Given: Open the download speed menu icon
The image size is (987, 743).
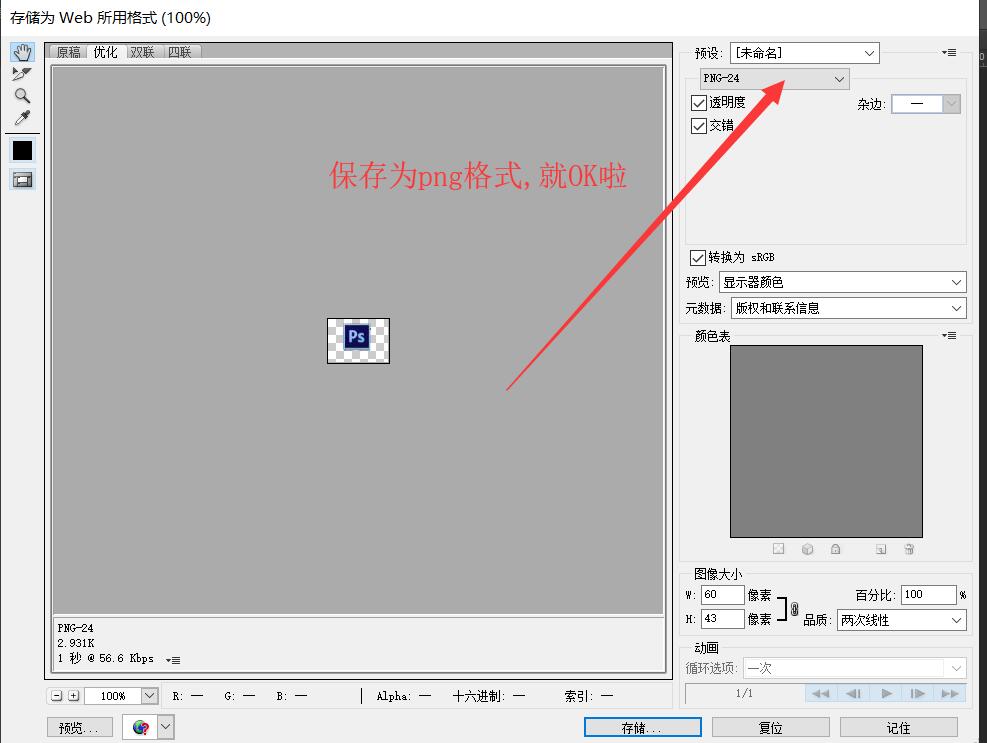Looking at the screenshot, I should (x=173, y=660).
